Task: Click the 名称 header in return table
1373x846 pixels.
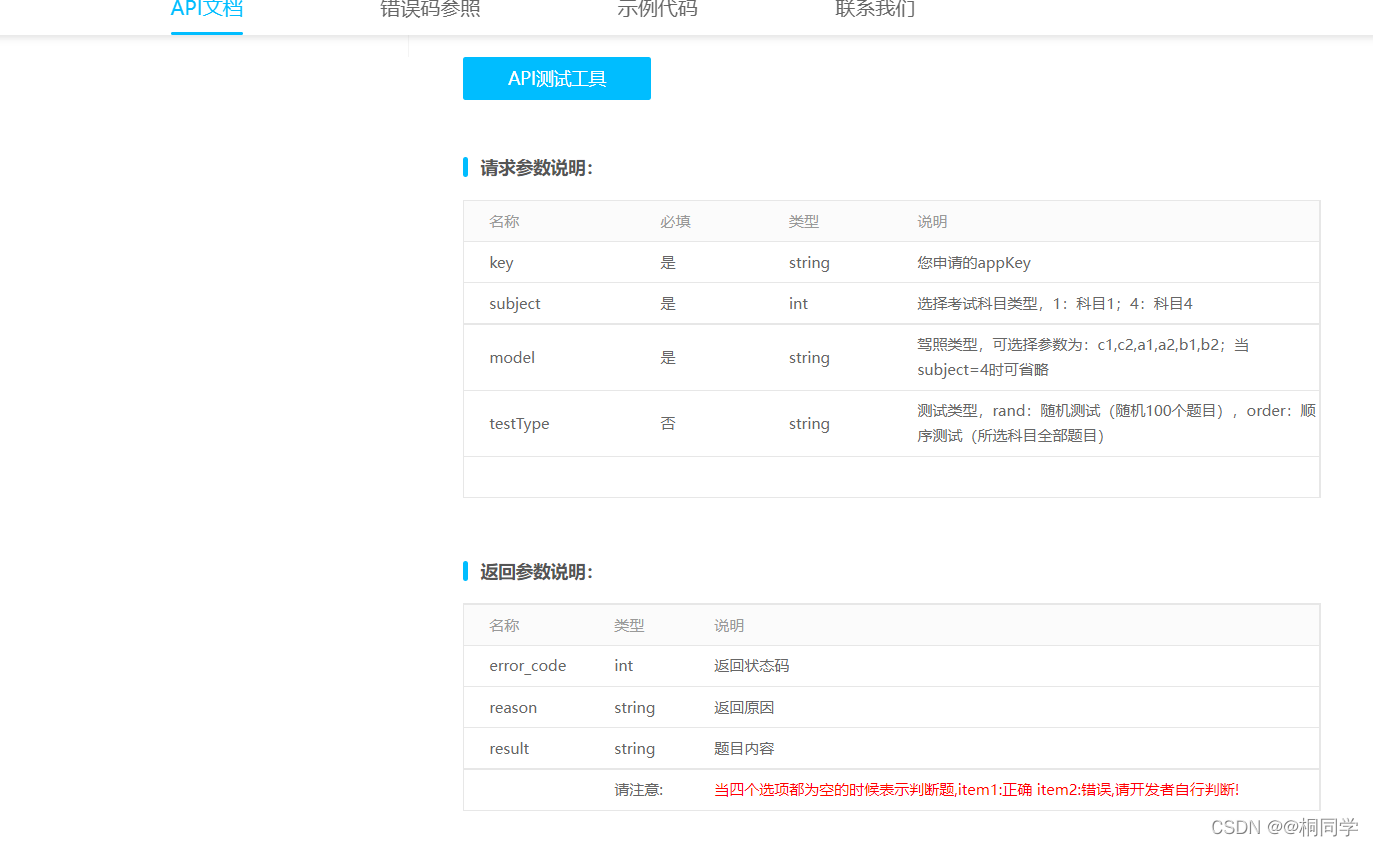Action: click(x=504, y=626)
